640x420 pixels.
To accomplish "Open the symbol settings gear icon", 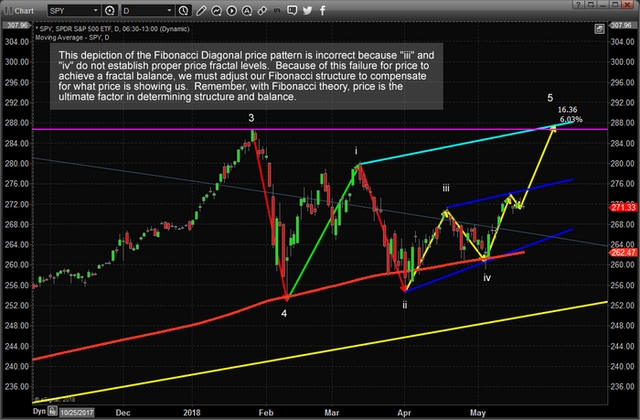I will (x=109, y=11).
